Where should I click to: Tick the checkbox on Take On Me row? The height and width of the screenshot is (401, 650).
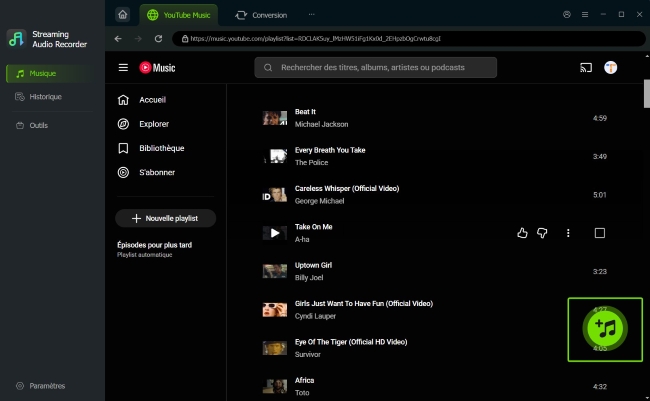(x=600, y=233)
